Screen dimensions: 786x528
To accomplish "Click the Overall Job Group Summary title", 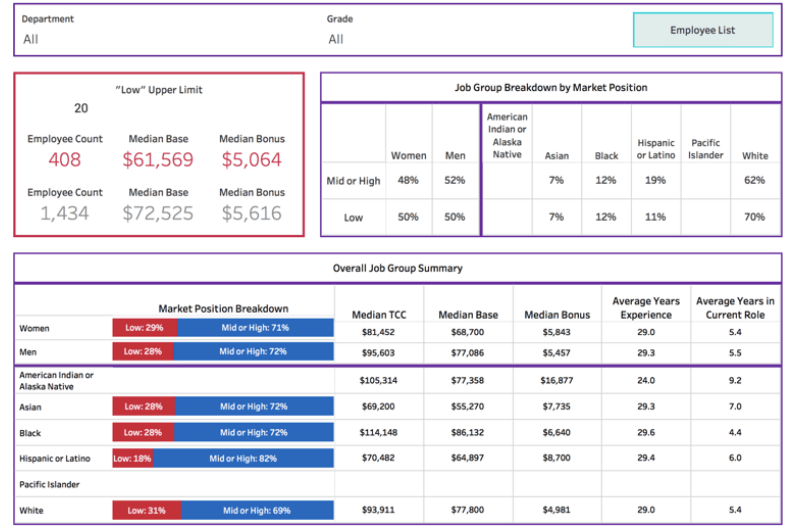I will click(398, 268).
